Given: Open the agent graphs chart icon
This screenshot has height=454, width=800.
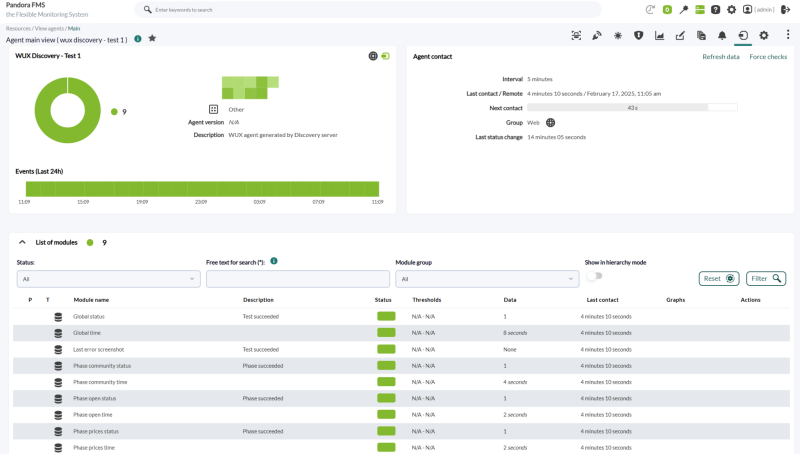Looking at the screenshot, I should coord(659,35).
